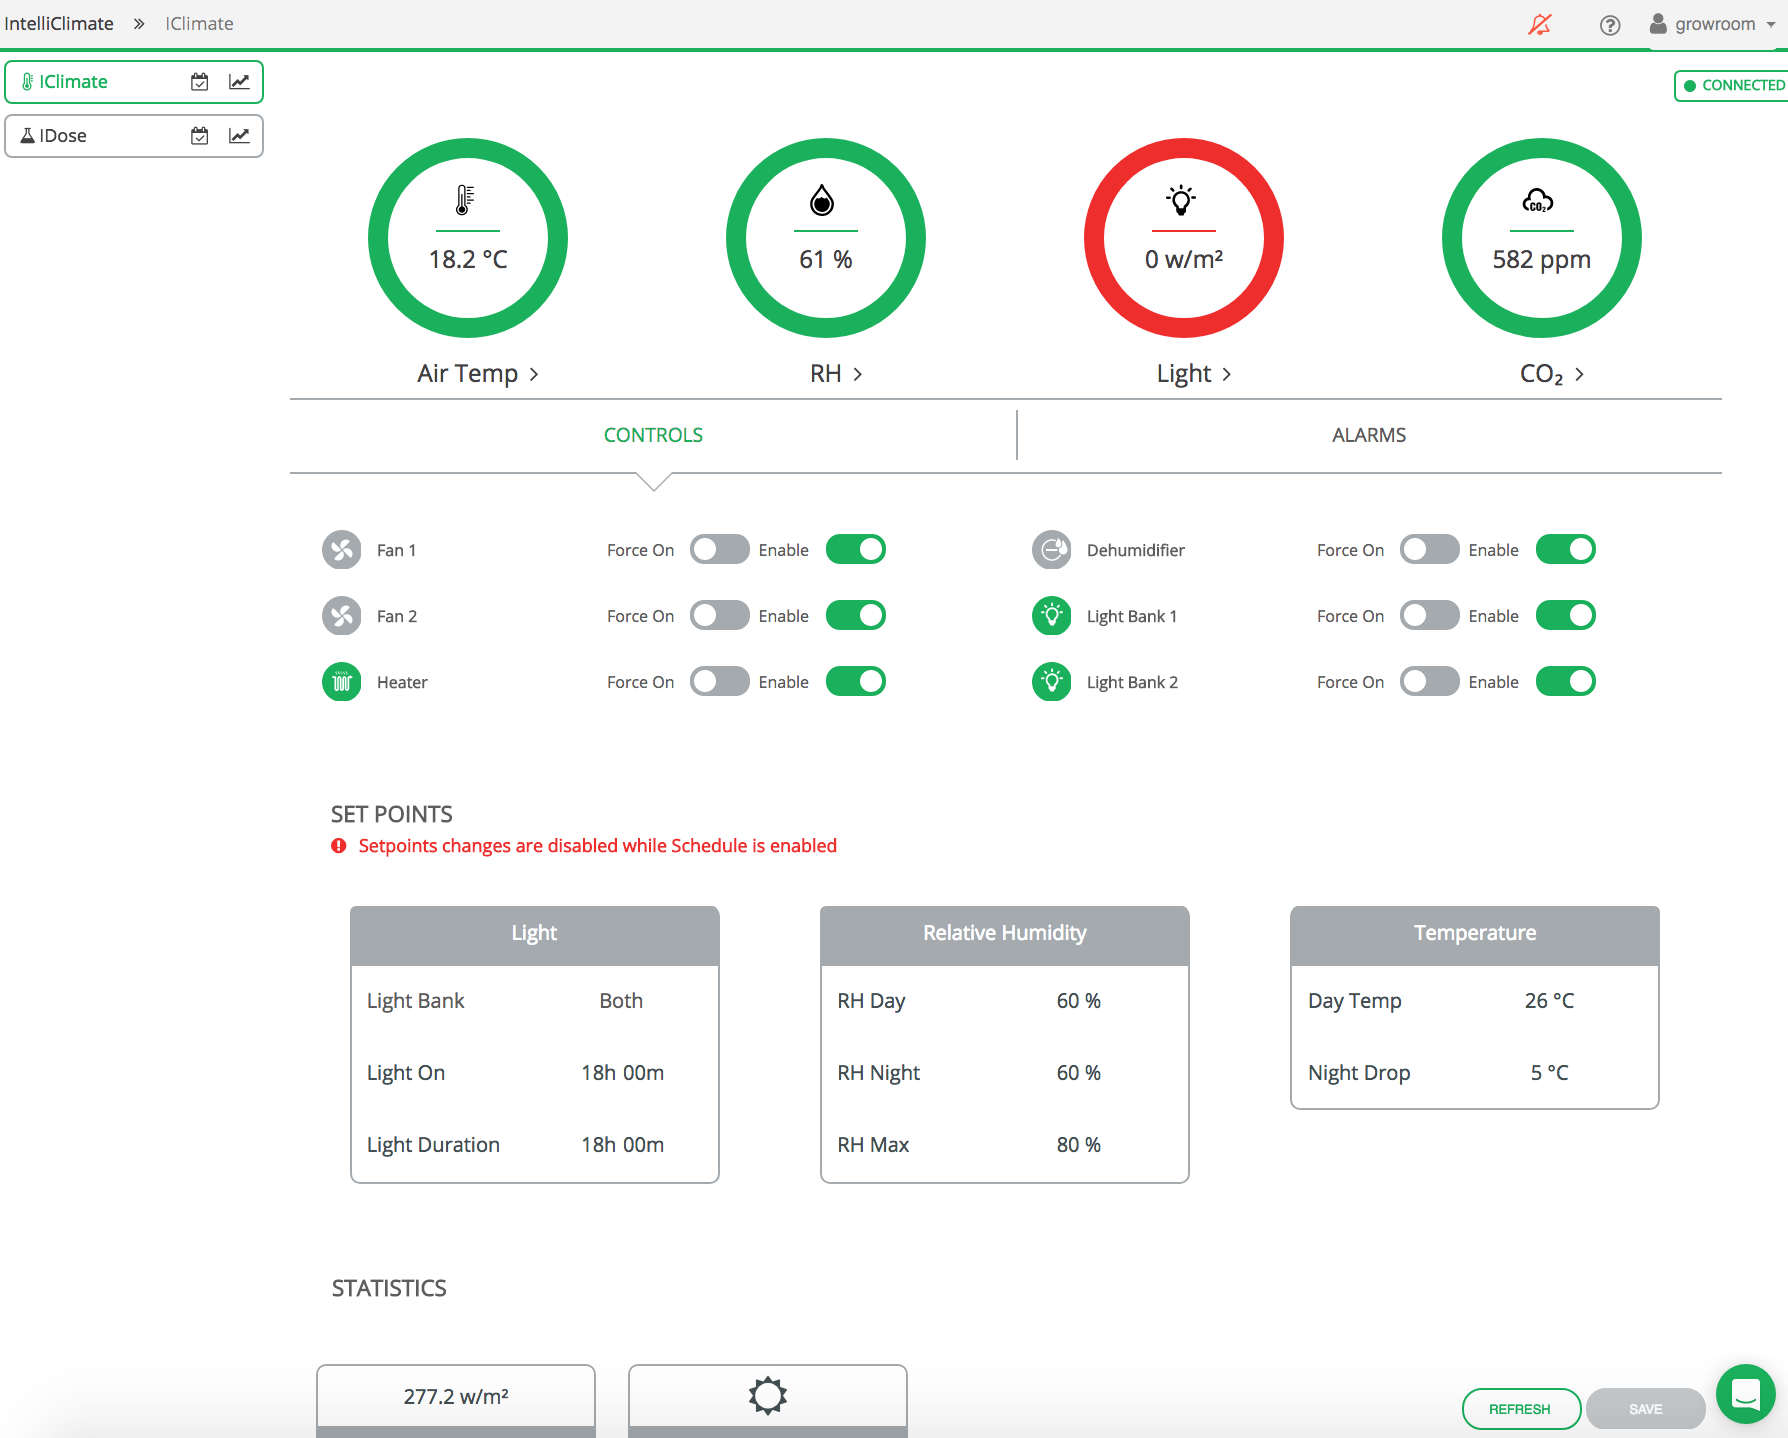Open the IClimate graph history icon

(239, 81)
